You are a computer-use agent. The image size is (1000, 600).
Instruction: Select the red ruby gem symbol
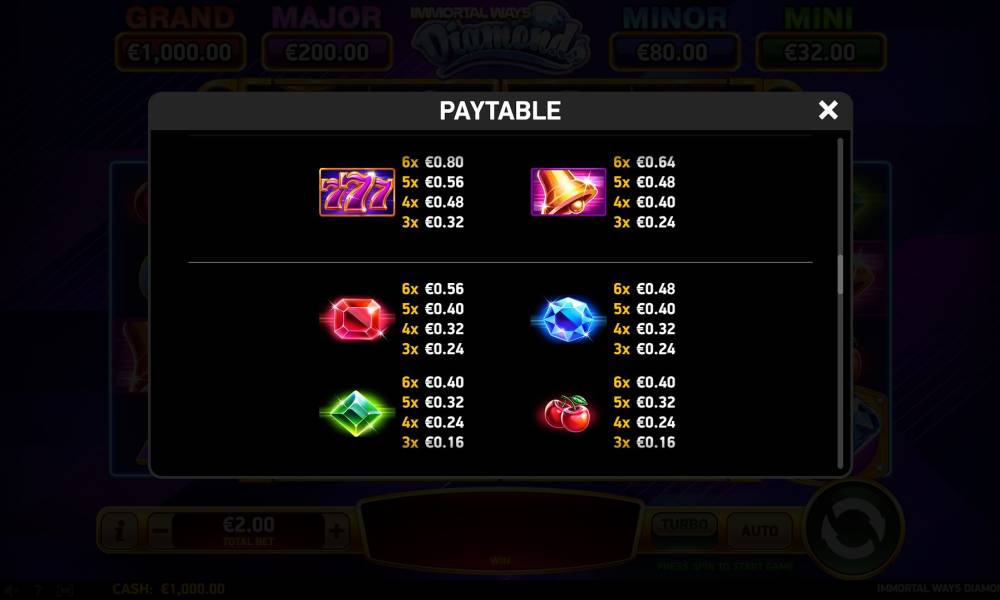pyautogui.click(x=357, y=318)
